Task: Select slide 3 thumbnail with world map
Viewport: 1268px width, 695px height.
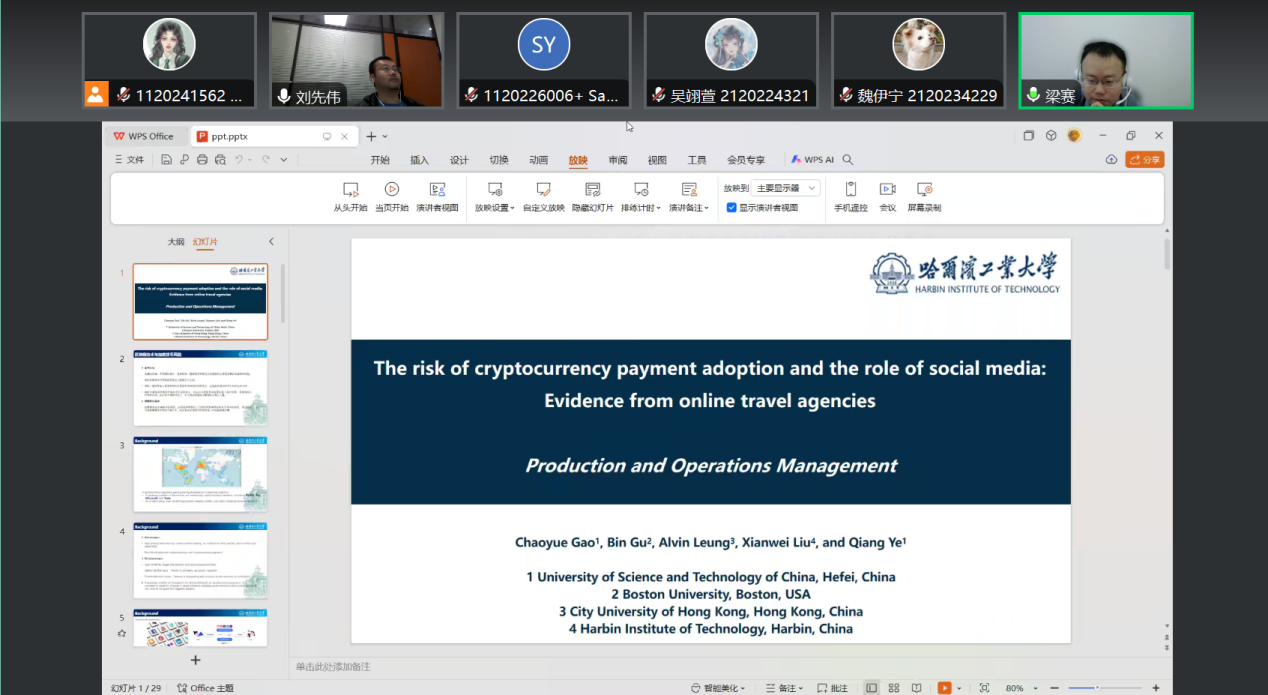Action: (x=200, y=474)
